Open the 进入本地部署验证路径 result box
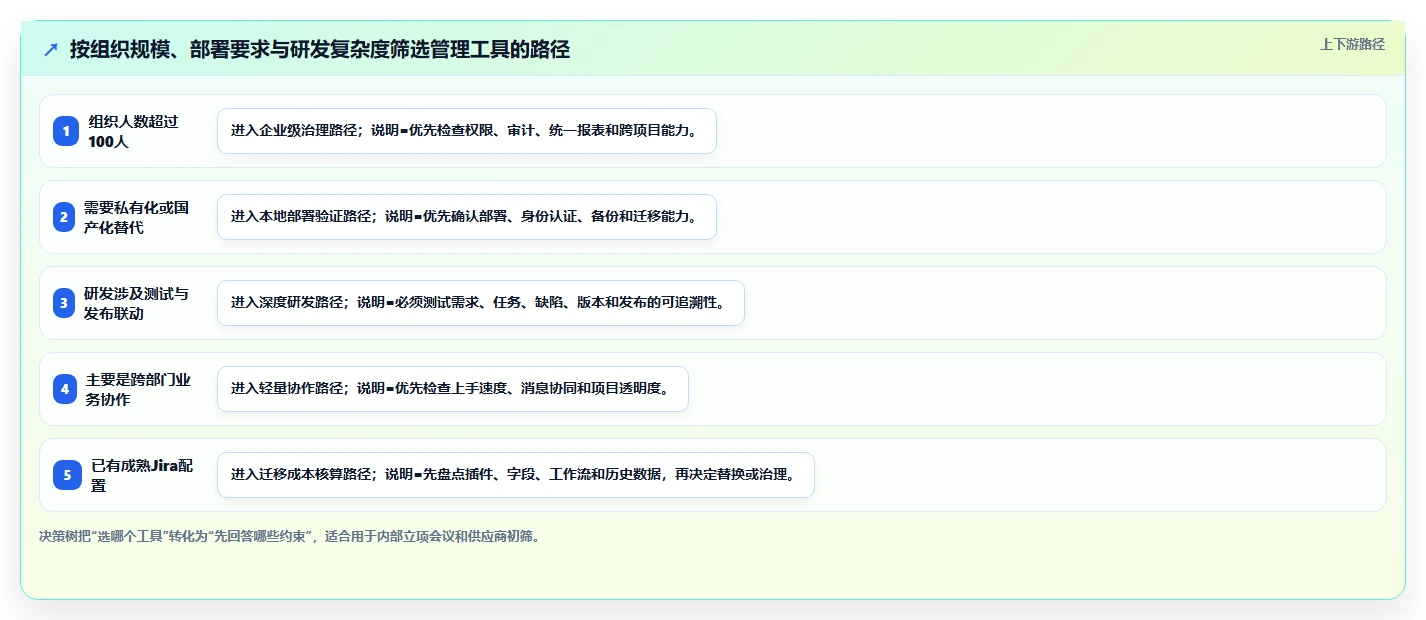The image size is (1426, 620). coord(467,217)
